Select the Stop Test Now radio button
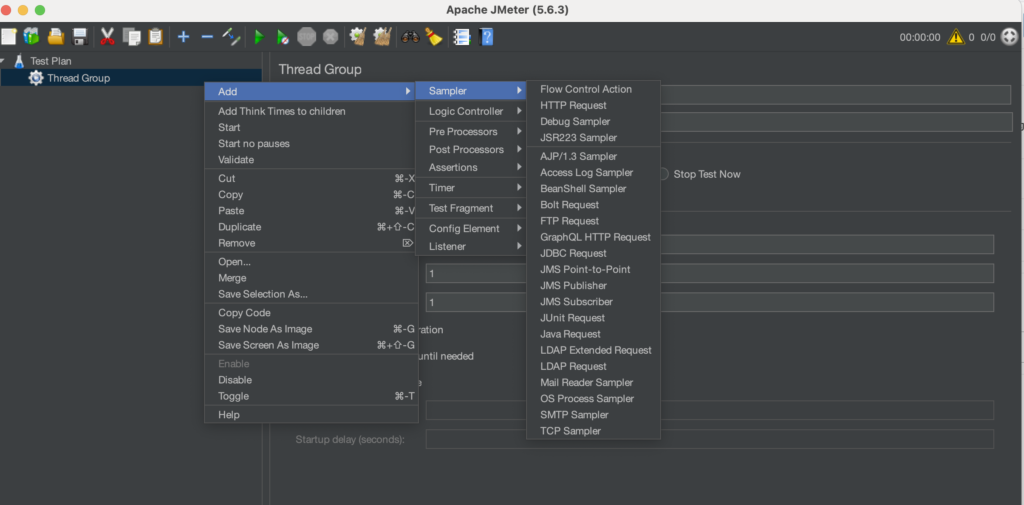 point(664,174)
